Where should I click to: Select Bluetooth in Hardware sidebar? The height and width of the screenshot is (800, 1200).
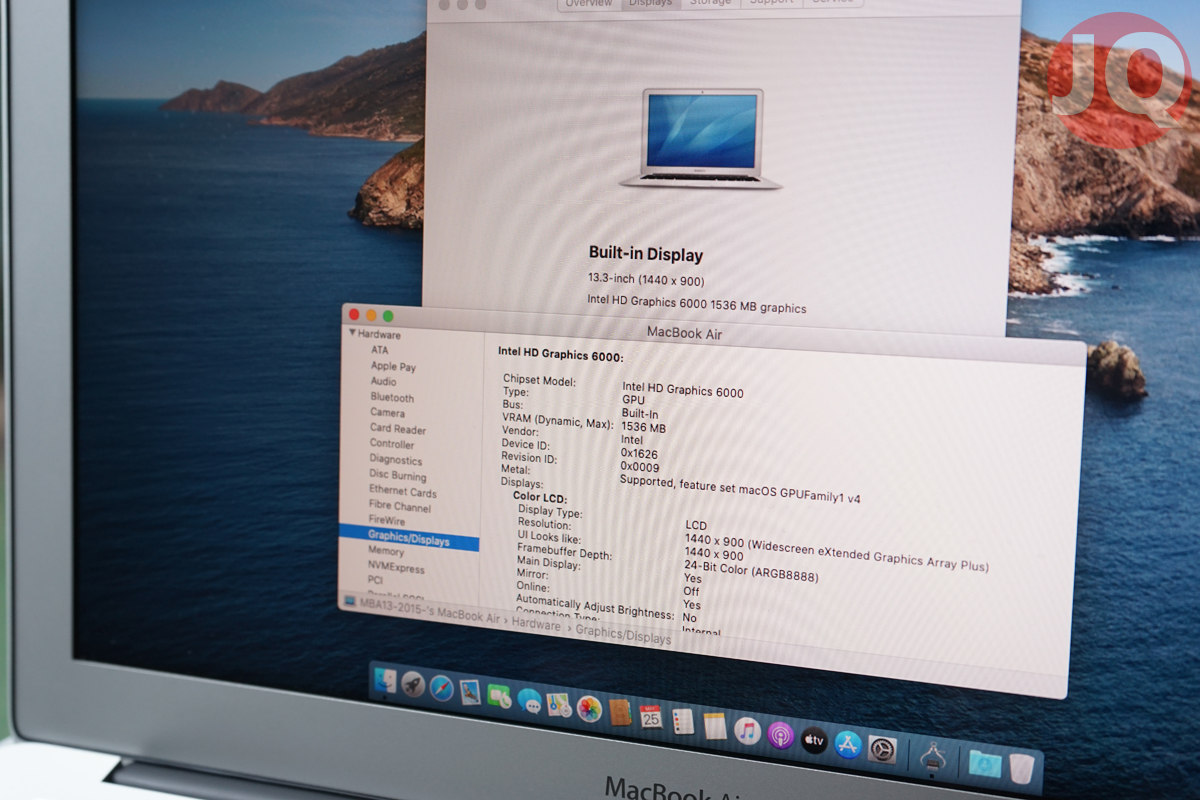[392, 397]
